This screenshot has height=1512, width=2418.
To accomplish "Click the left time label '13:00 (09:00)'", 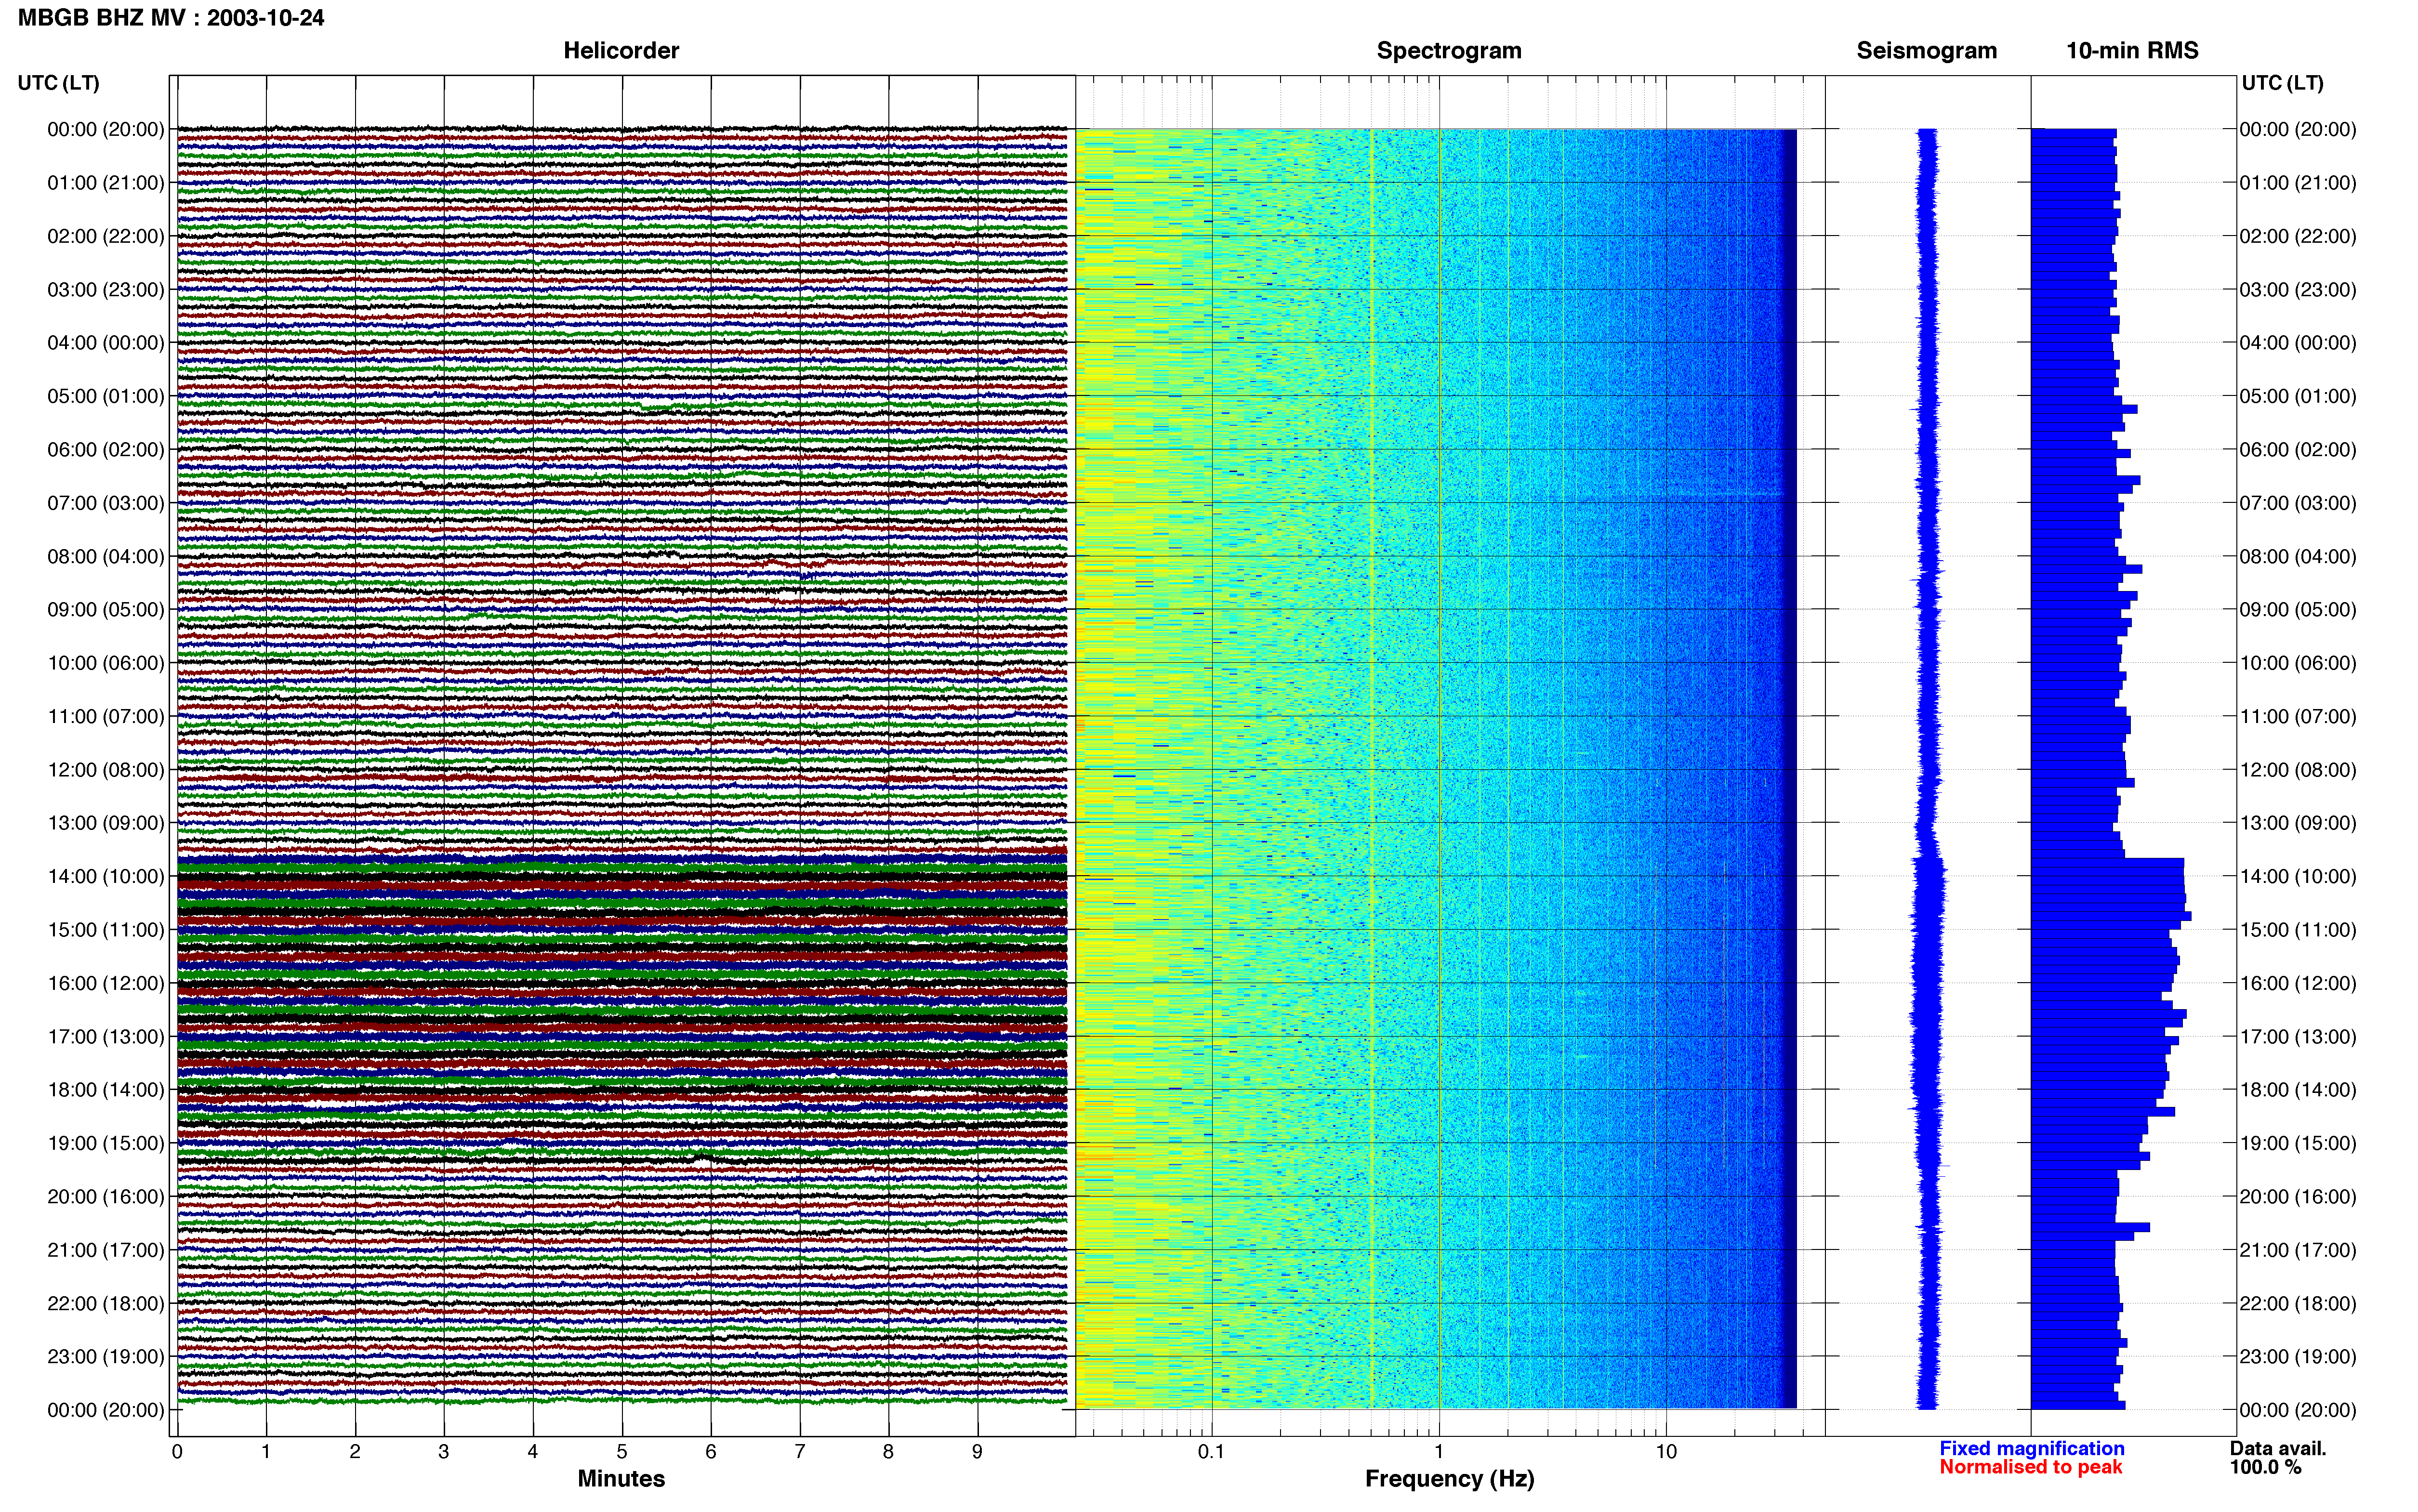I will pyautogui.click(x=106, y=823).
